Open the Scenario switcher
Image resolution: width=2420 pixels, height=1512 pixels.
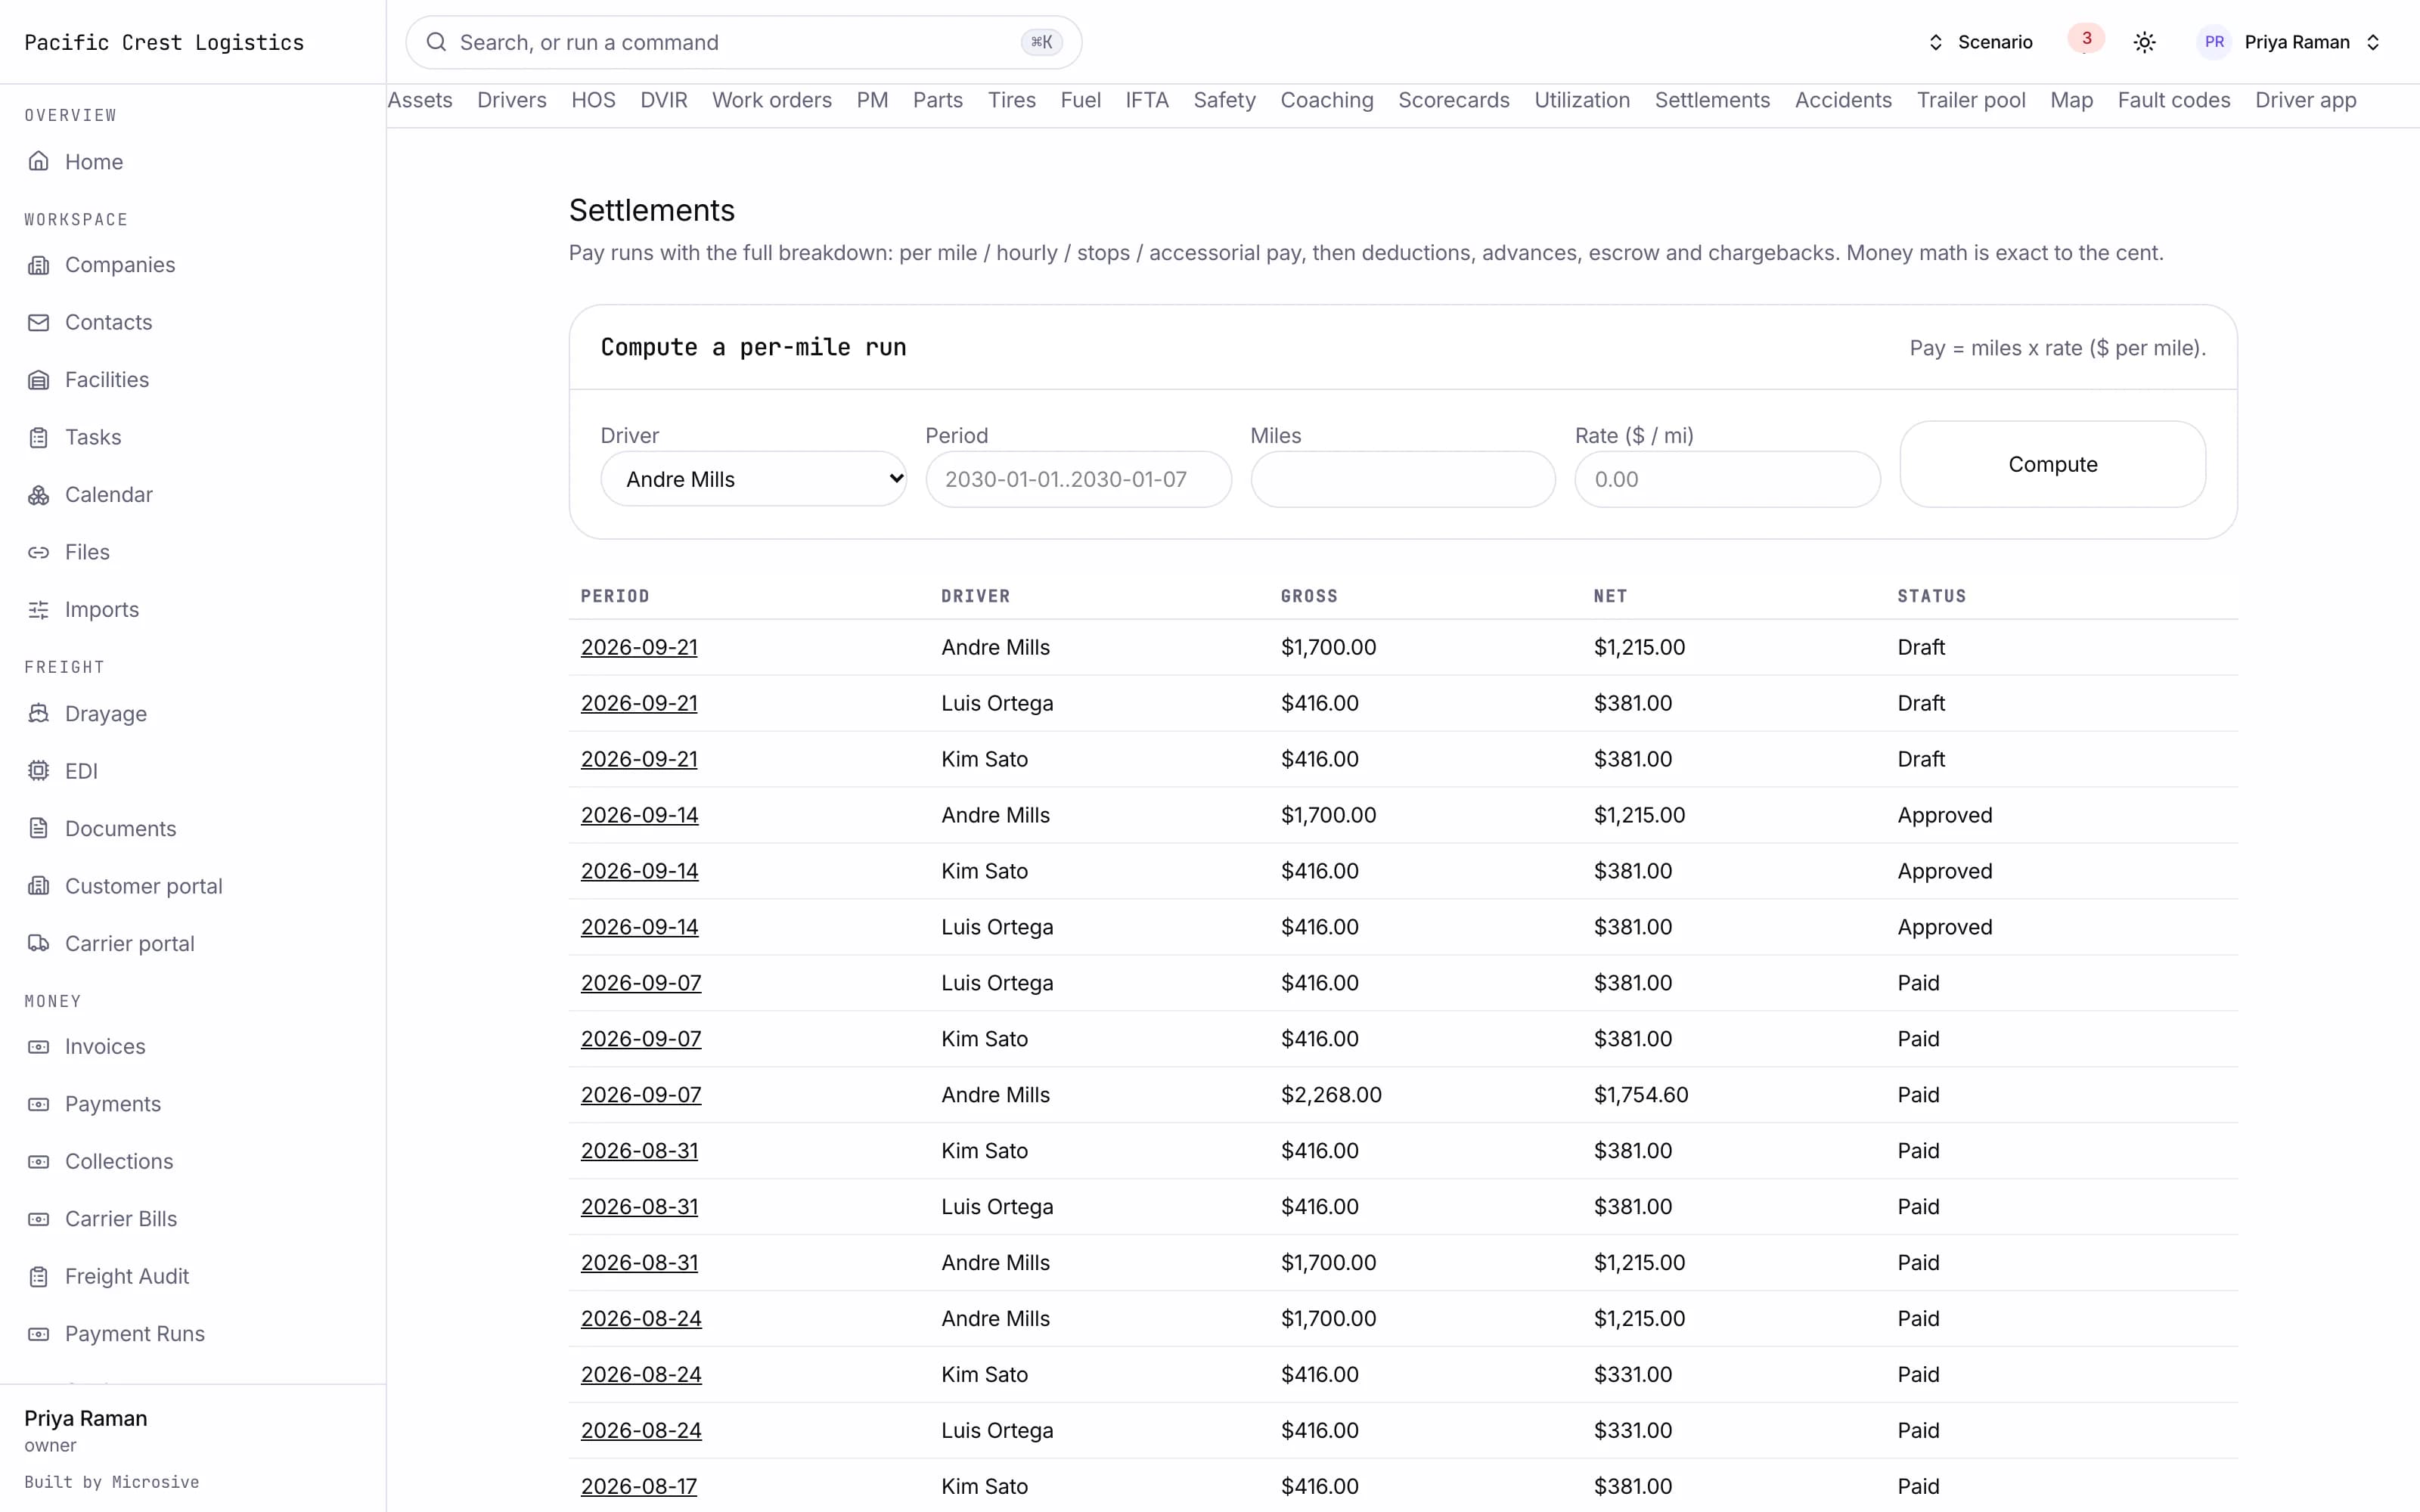pyautogui.click(x=1980, y=42)
